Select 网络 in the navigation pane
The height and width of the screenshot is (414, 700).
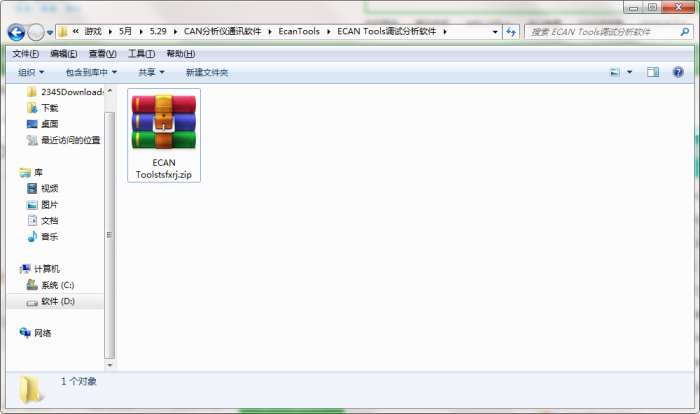click(35, 333)
